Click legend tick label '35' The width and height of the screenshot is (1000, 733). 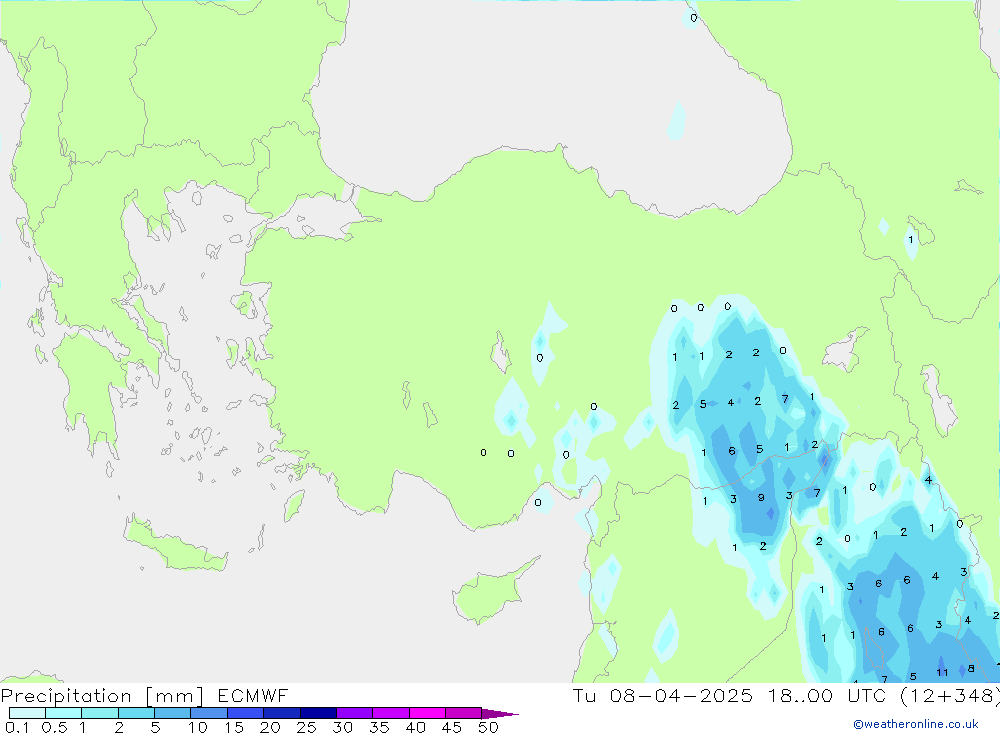click(379, 727)
